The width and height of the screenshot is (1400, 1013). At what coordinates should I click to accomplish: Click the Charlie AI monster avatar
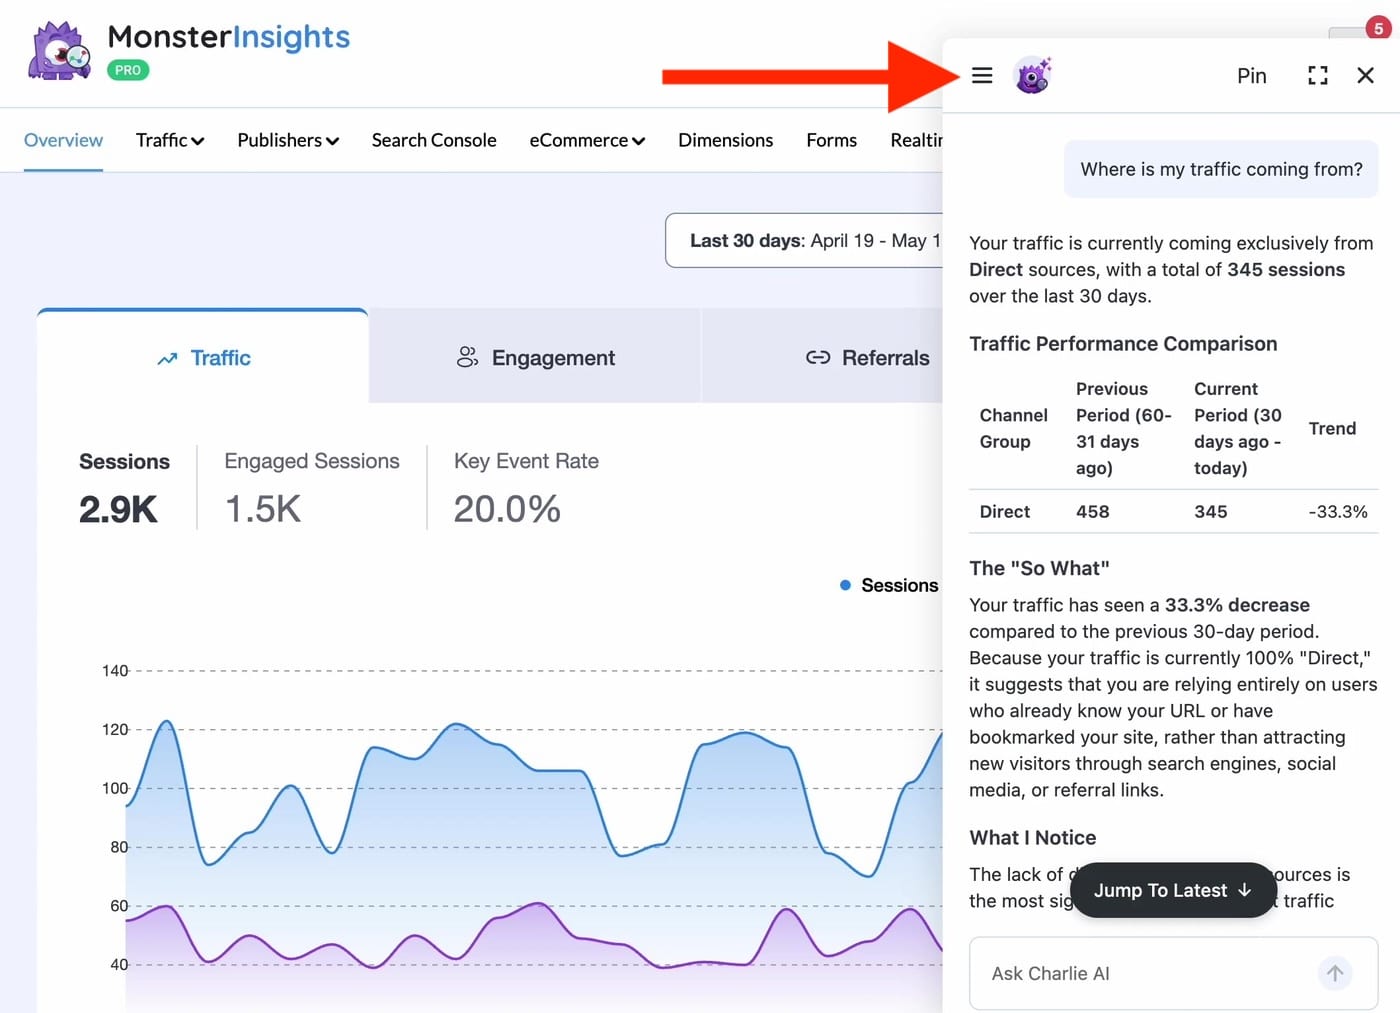tap(1033, 75)
